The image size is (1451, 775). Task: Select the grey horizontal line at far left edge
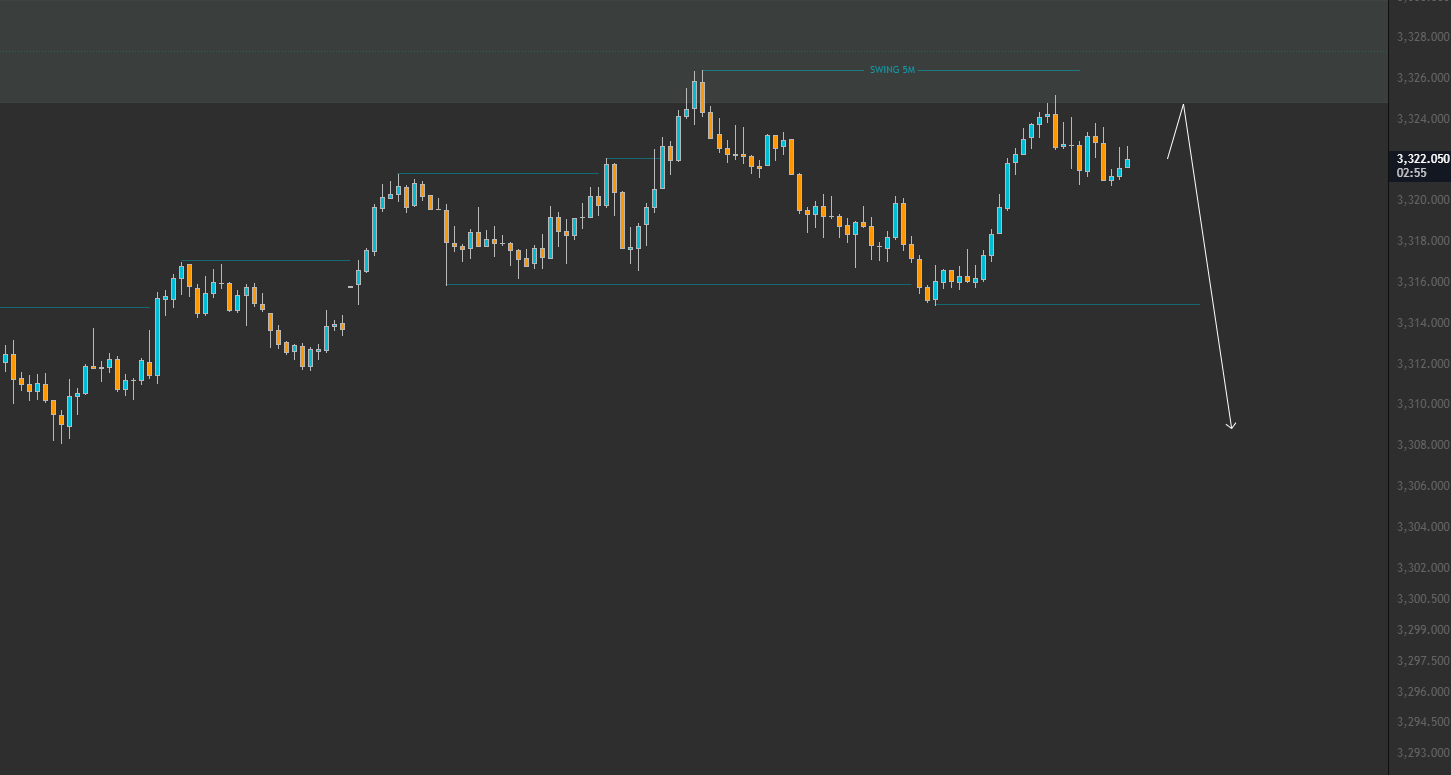[x=75, y=307]
